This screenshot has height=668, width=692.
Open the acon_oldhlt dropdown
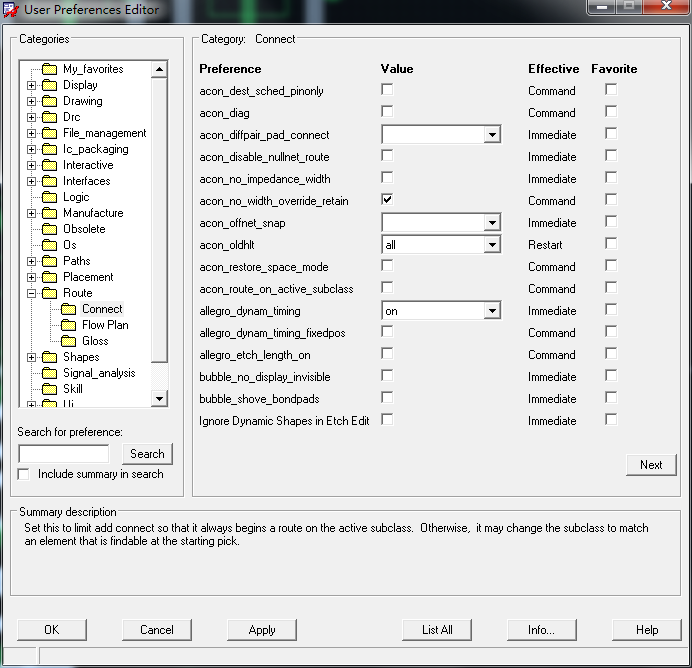coord(491,245)
